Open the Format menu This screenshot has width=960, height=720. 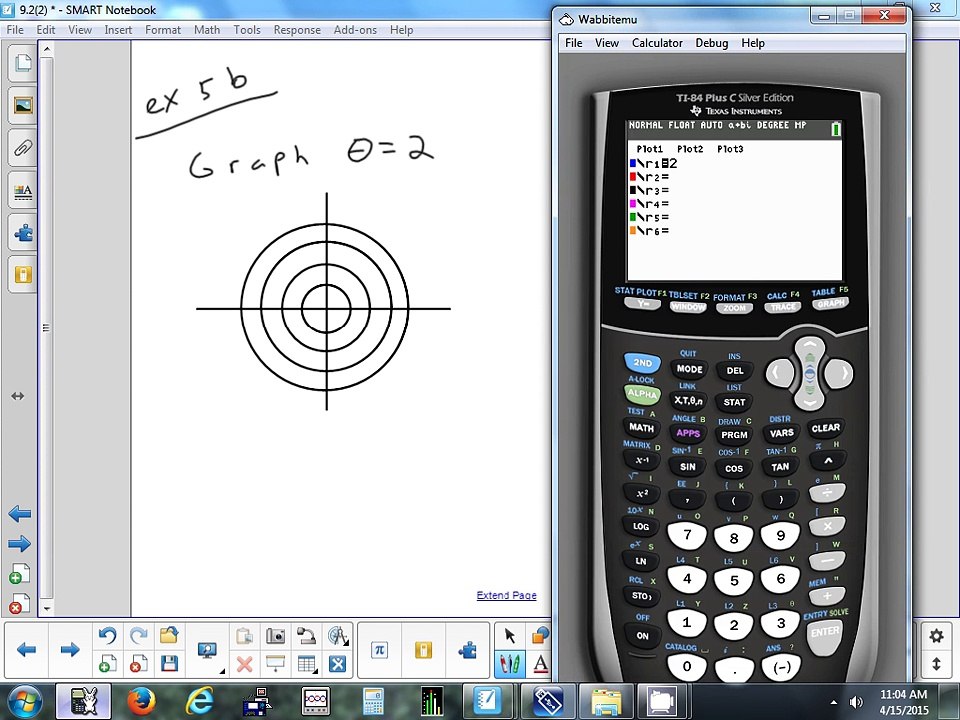tap(163, 29)
